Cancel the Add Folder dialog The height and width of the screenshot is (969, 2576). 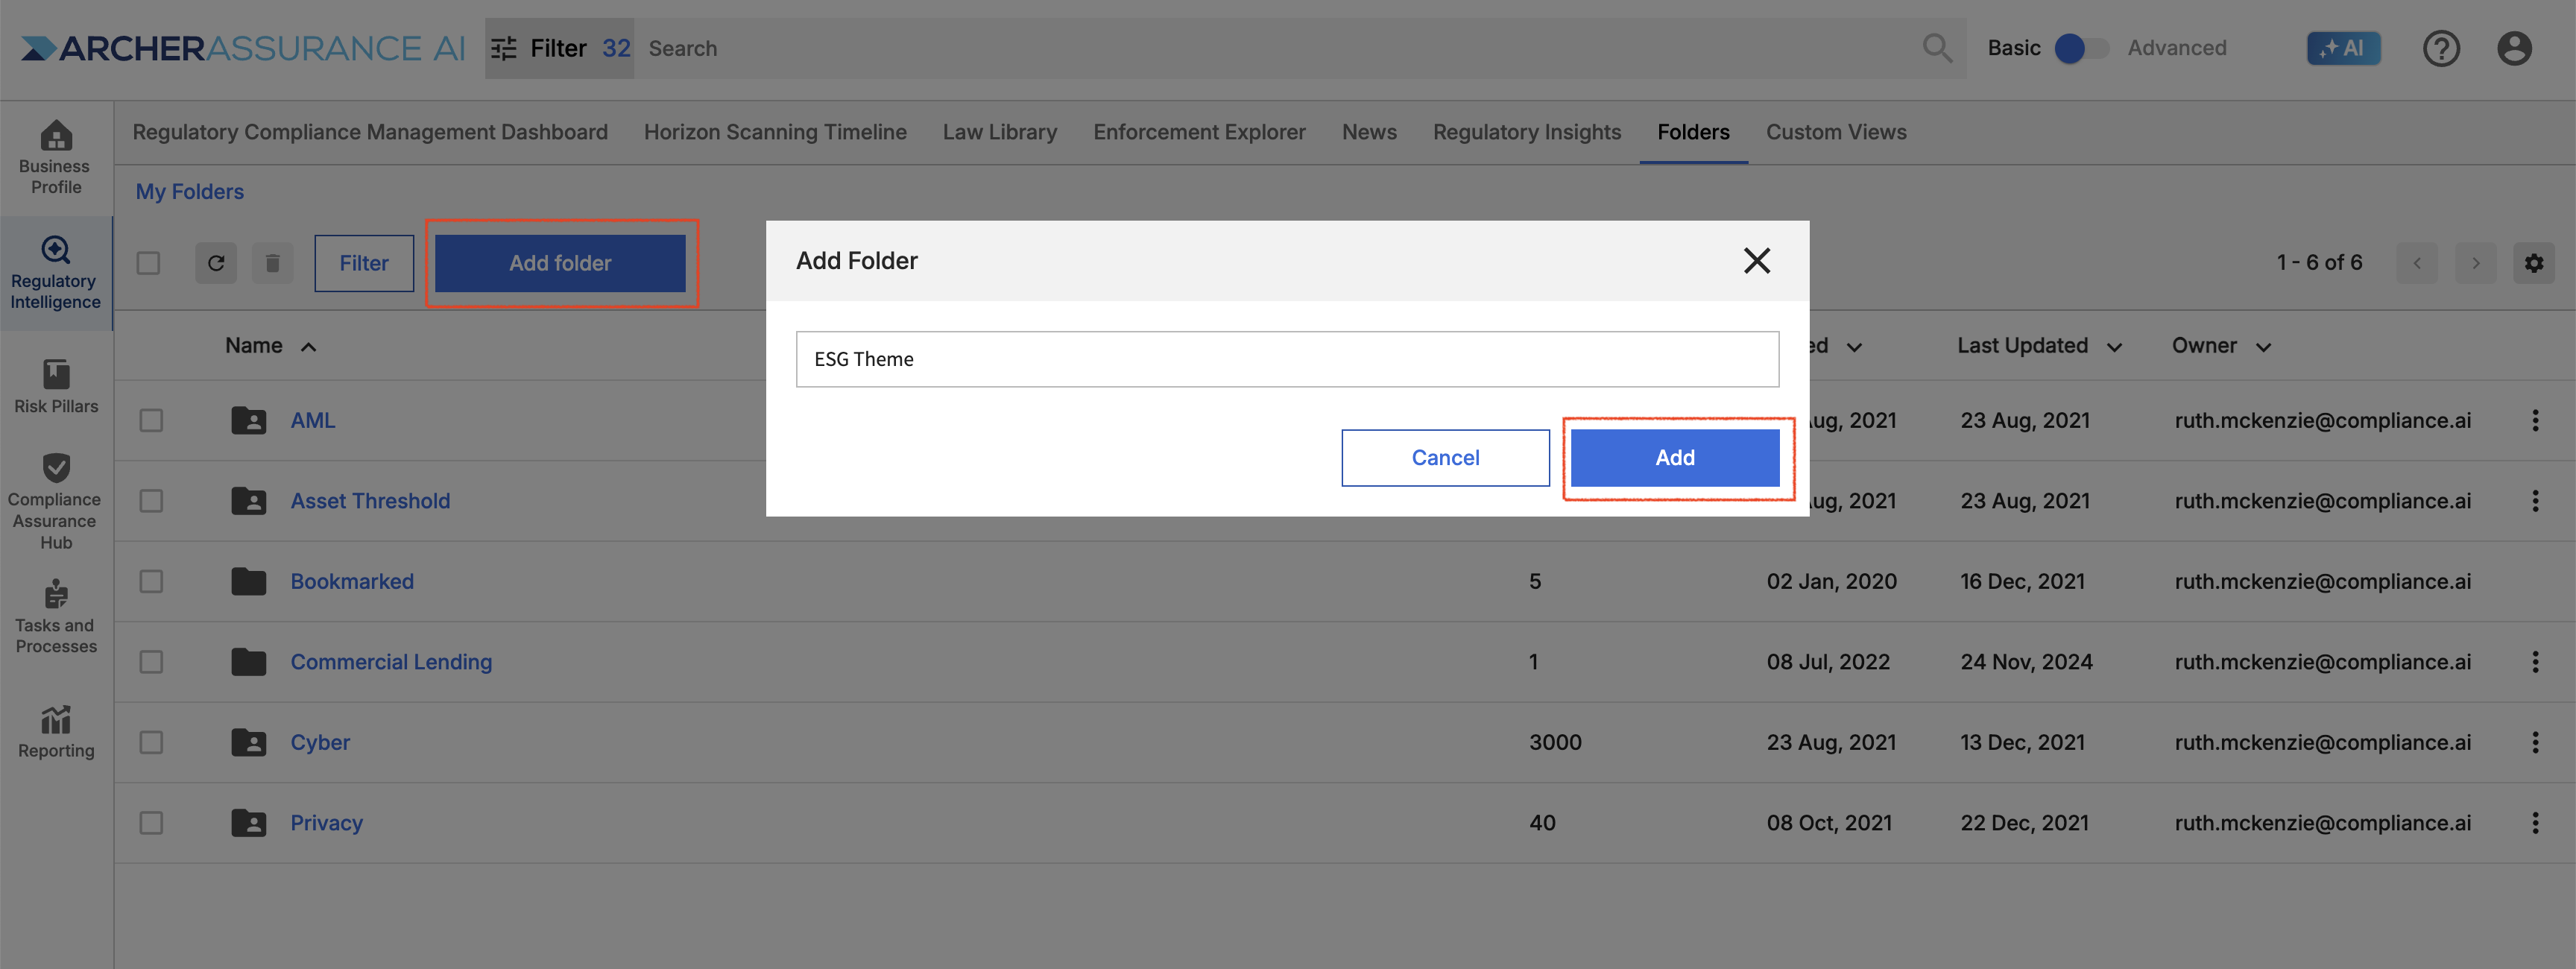(x=1445, y=458)
